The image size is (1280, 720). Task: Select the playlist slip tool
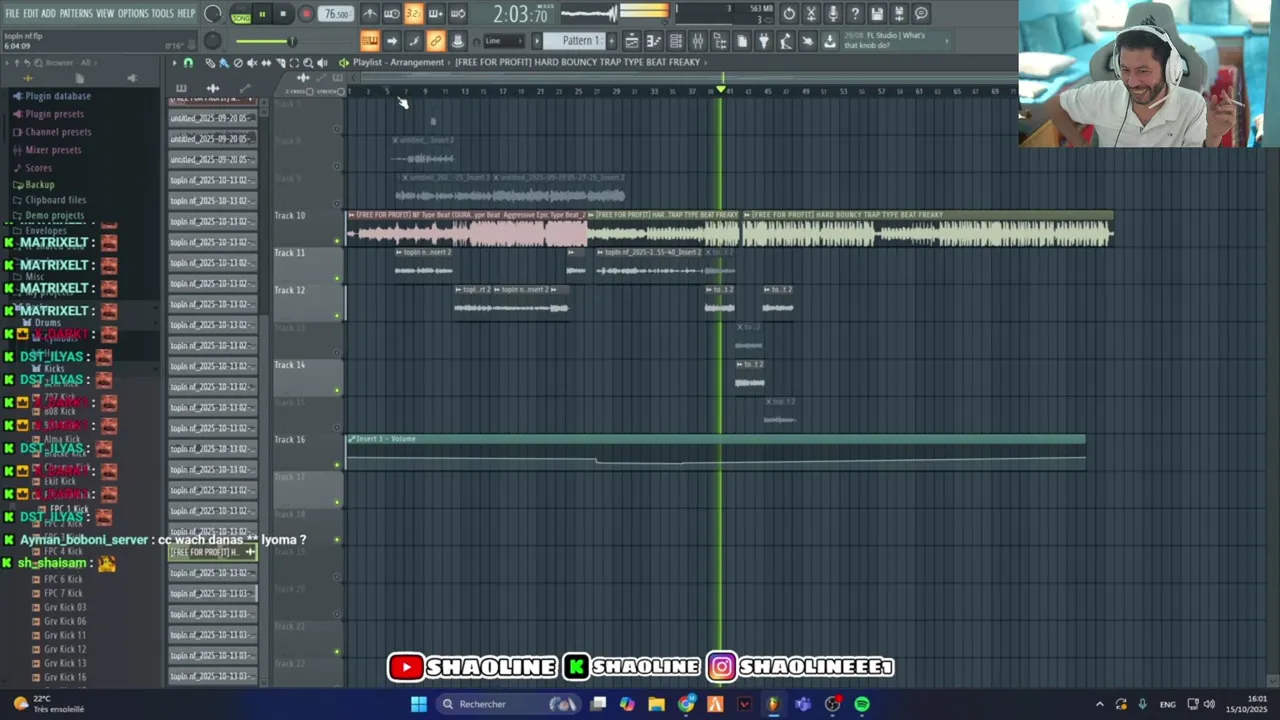[266, 63]
